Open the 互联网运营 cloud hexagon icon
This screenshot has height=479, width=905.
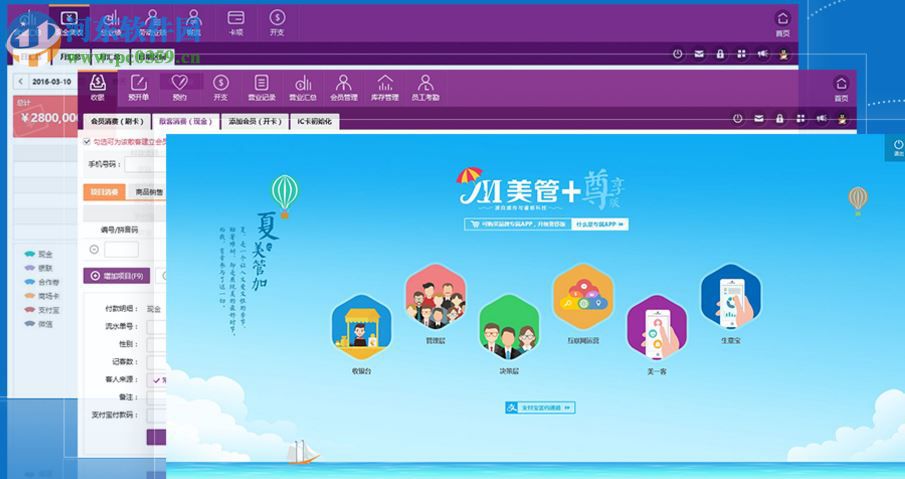click(x=583, y=295)
